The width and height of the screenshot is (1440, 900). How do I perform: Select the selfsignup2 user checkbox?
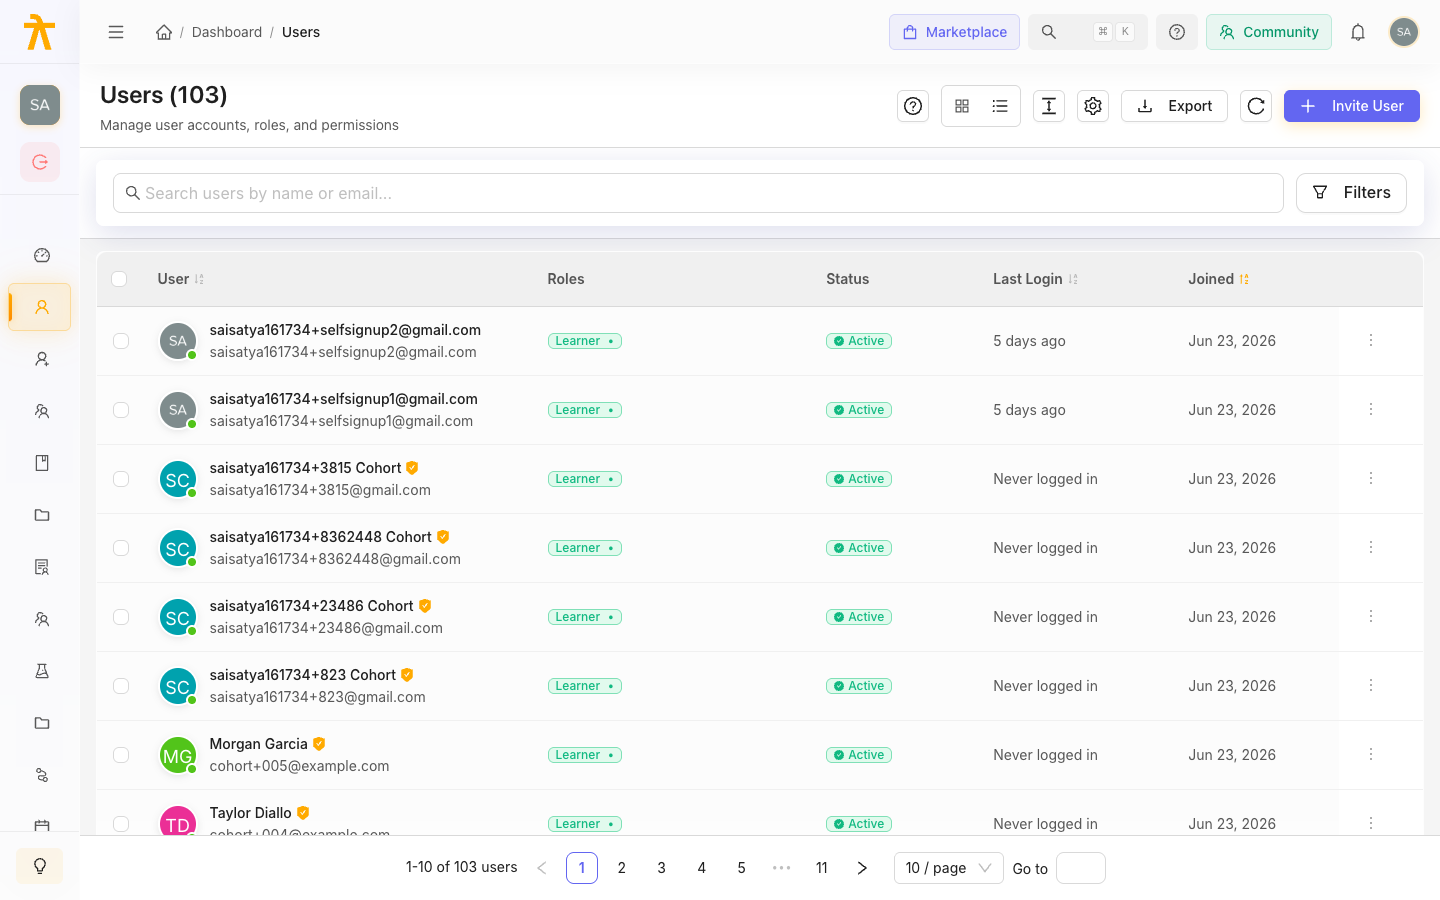click(x=121, y=341)
